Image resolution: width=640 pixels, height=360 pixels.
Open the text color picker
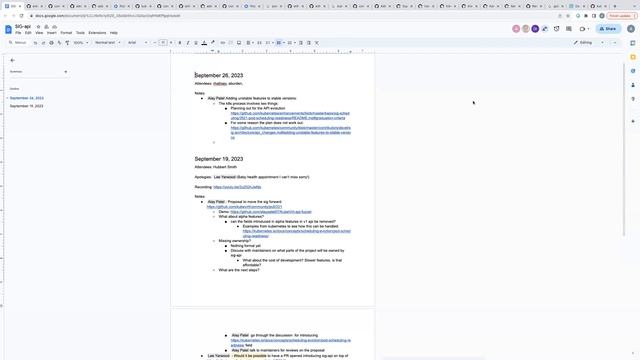[x=204, y=42]
